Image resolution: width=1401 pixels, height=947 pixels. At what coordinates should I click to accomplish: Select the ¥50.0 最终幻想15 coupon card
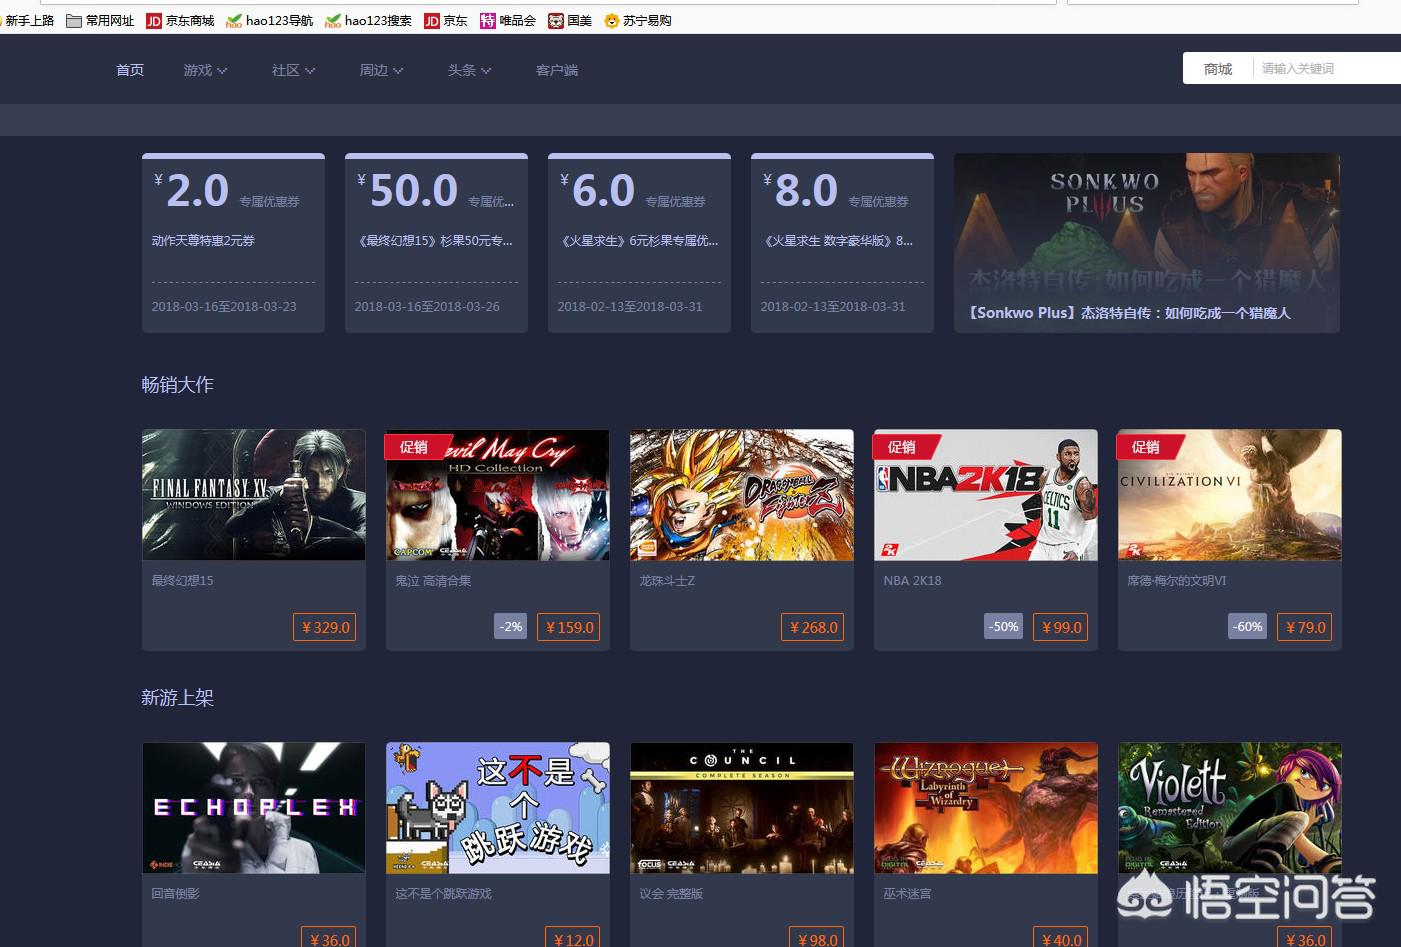pos(436,242)
